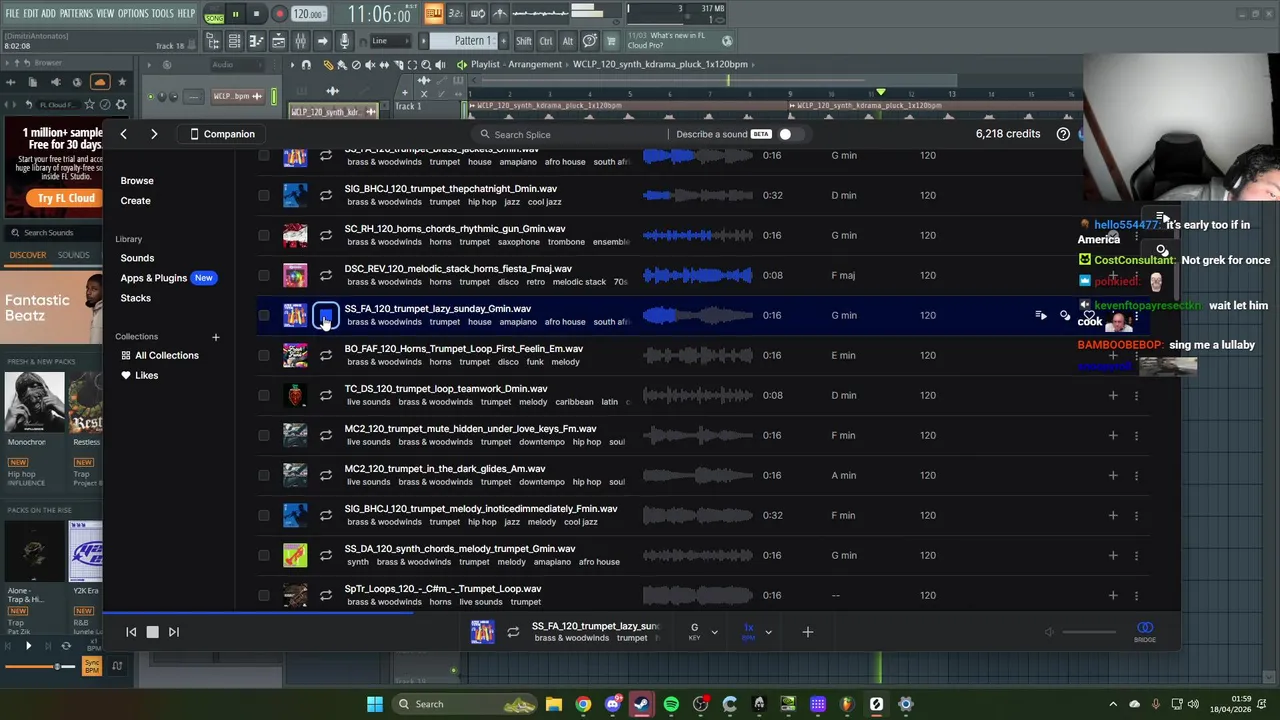Open more options for SS_DA_120_synth_chords_melody_trumpet
This screenshot has height=720, width=1280.
coord(1136,555)
